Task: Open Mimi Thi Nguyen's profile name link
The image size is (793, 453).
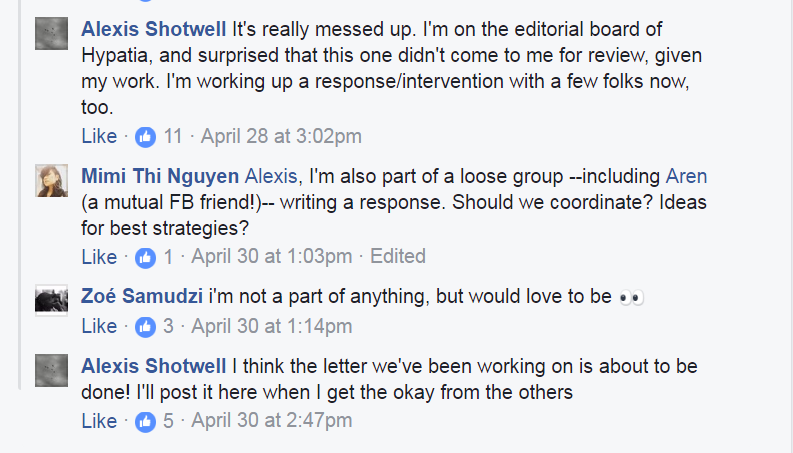Action: click(x=161, y=177)
